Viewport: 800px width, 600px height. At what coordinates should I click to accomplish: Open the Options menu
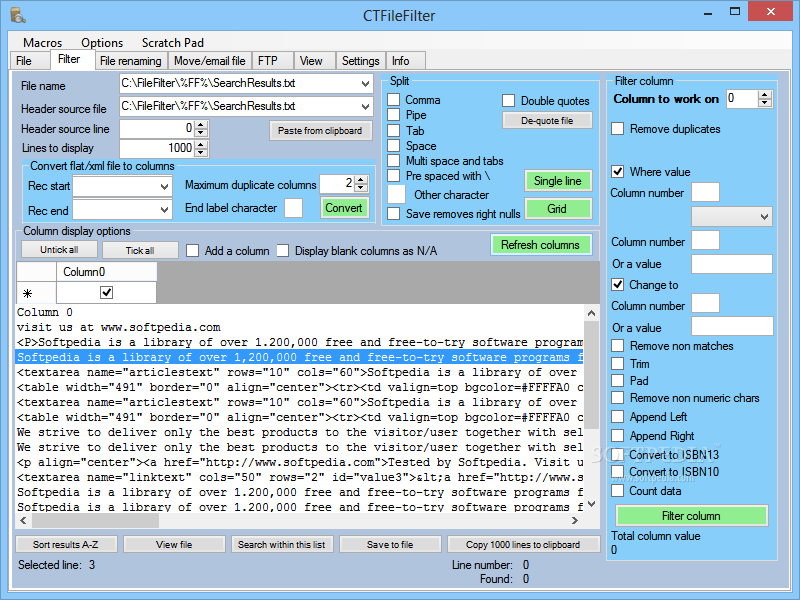click(x=102, y=43)
